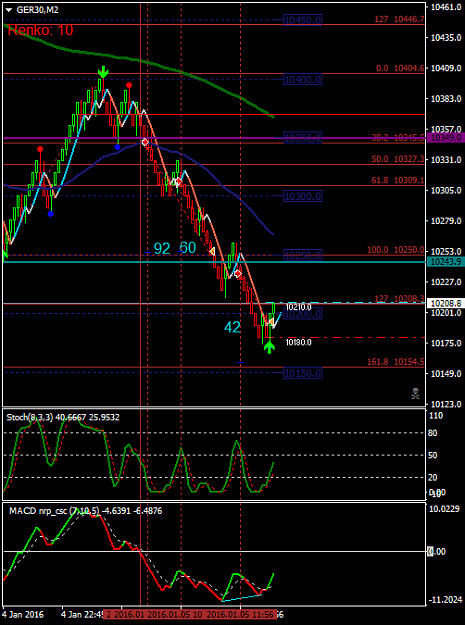Select the 10450.0 boxed price label
This screenshot has width=465, height=625.
point(303,20)
